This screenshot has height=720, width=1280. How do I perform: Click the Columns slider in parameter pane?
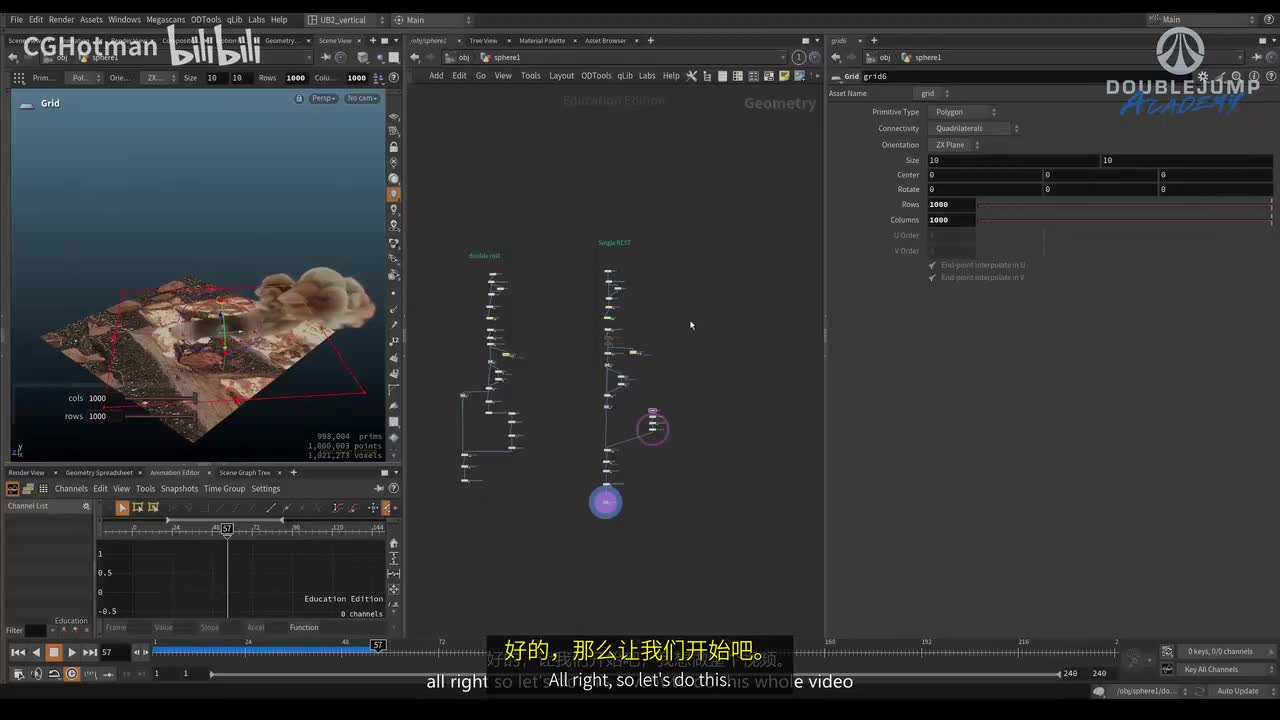pos(1125,220)
